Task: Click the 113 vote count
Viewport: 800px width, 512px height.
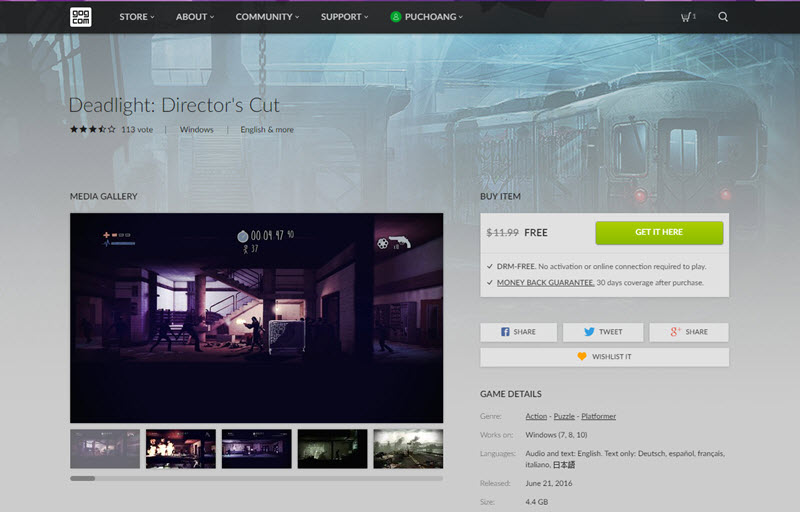Action: pyautogui.click(x=137, y=130)
